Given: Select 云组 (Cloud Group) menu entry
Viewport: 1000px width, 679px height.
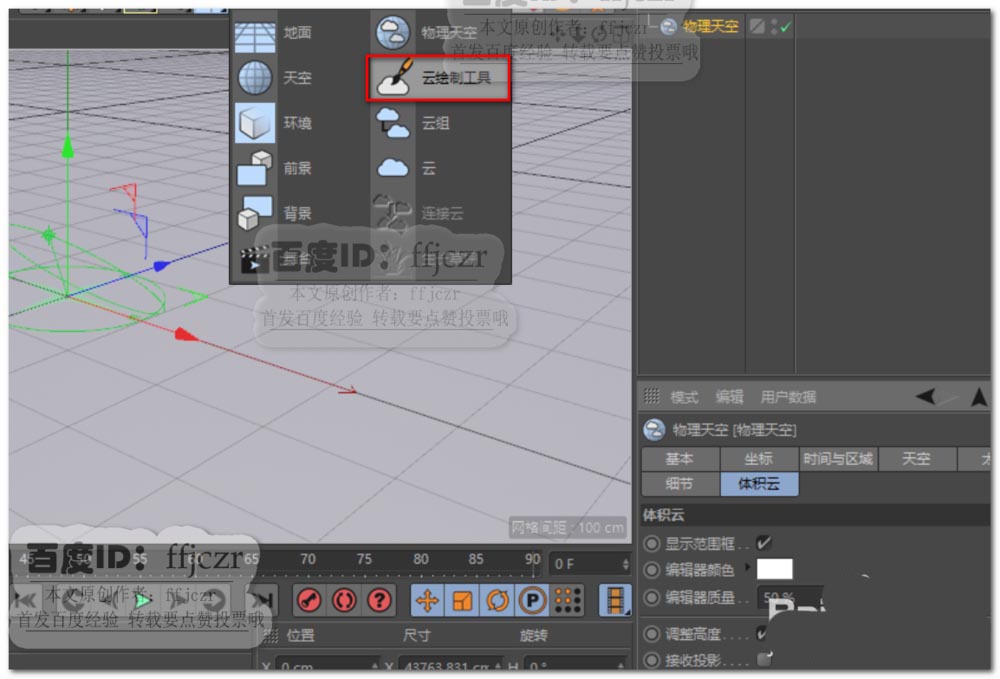Looking at the screenshot, I should click(x=436, y=122).
